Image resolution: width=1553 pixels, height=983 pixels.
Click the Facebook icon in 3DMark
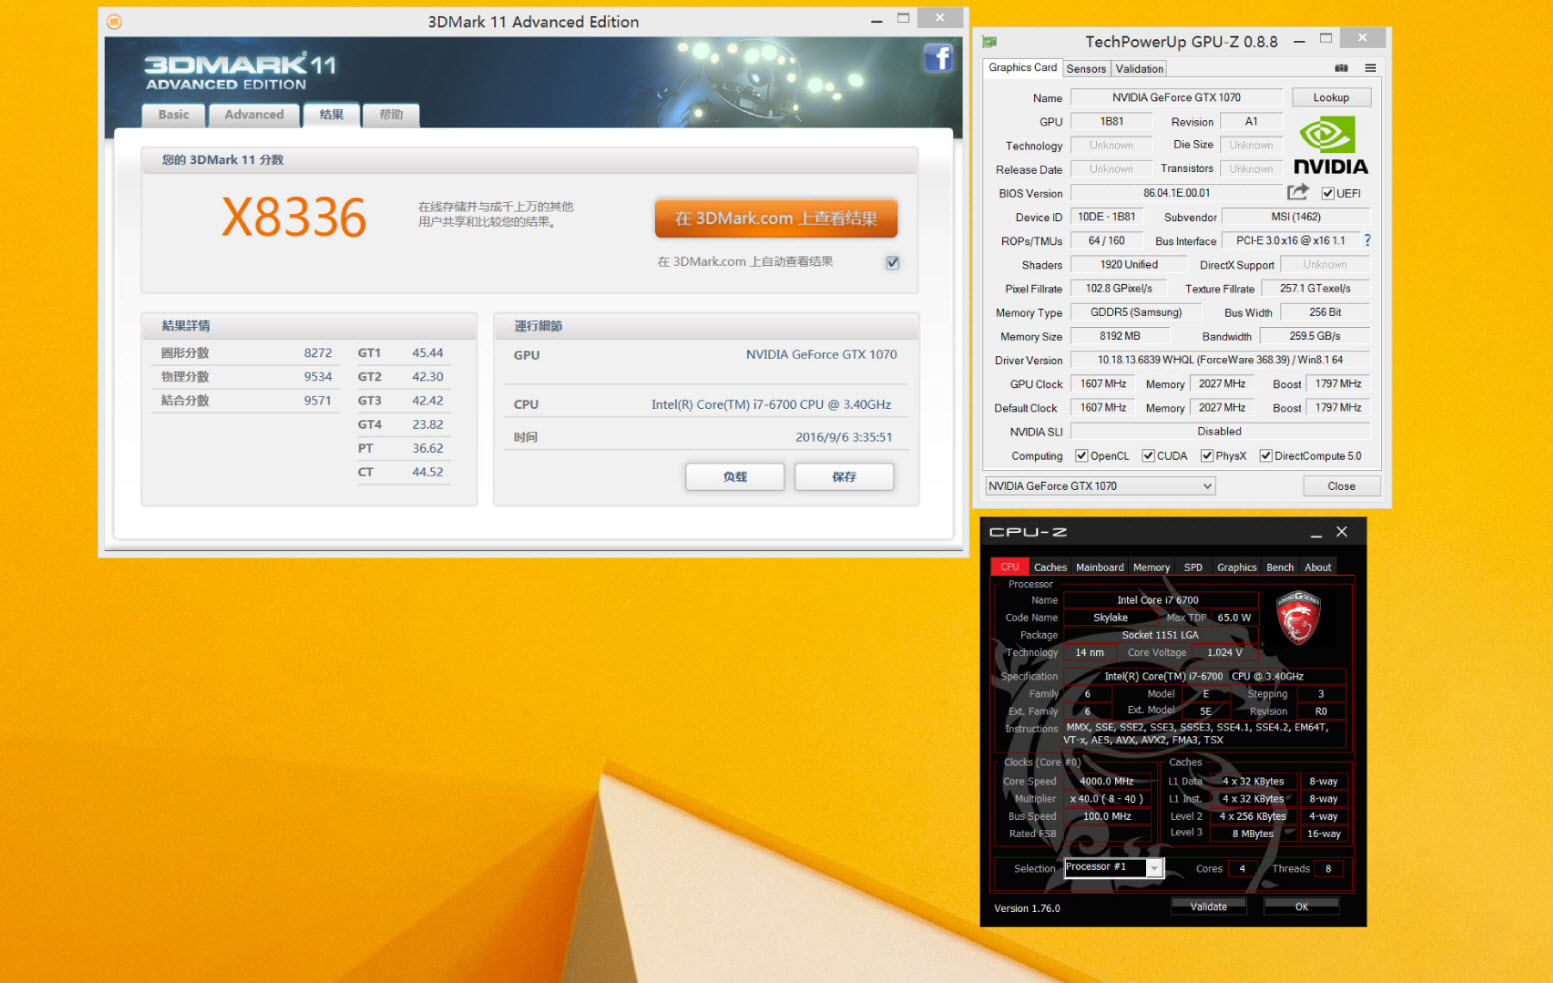point(937,58)
